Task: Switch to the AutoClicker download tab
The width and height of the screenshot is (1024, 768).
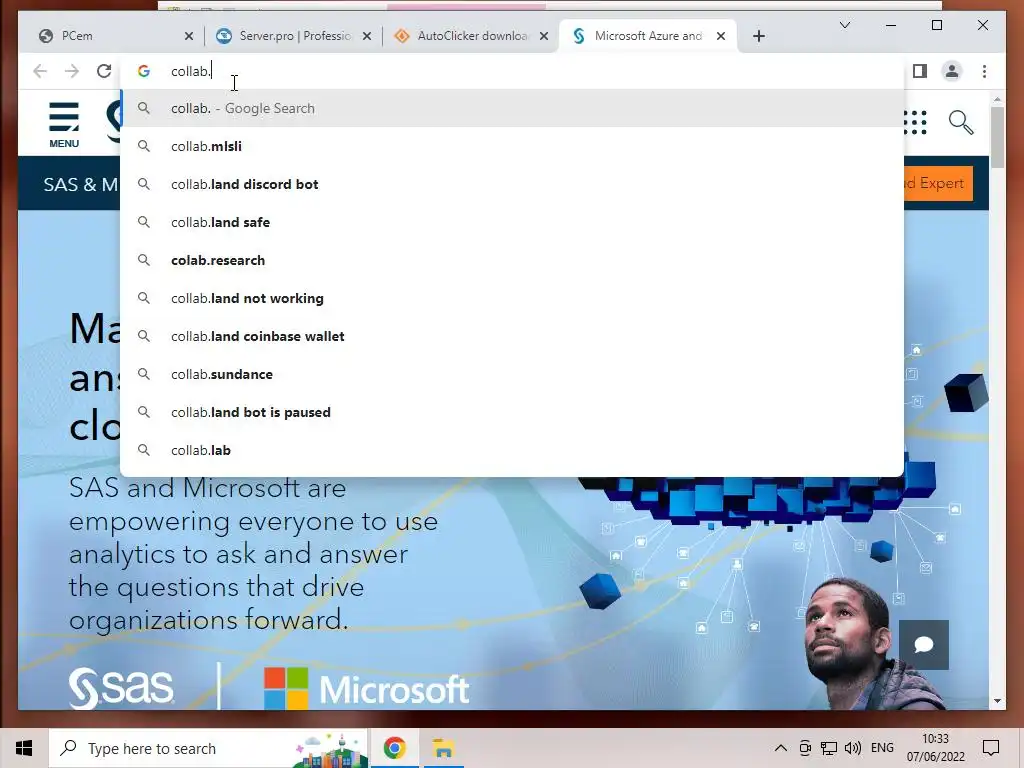Action: (x=472, y=36)
